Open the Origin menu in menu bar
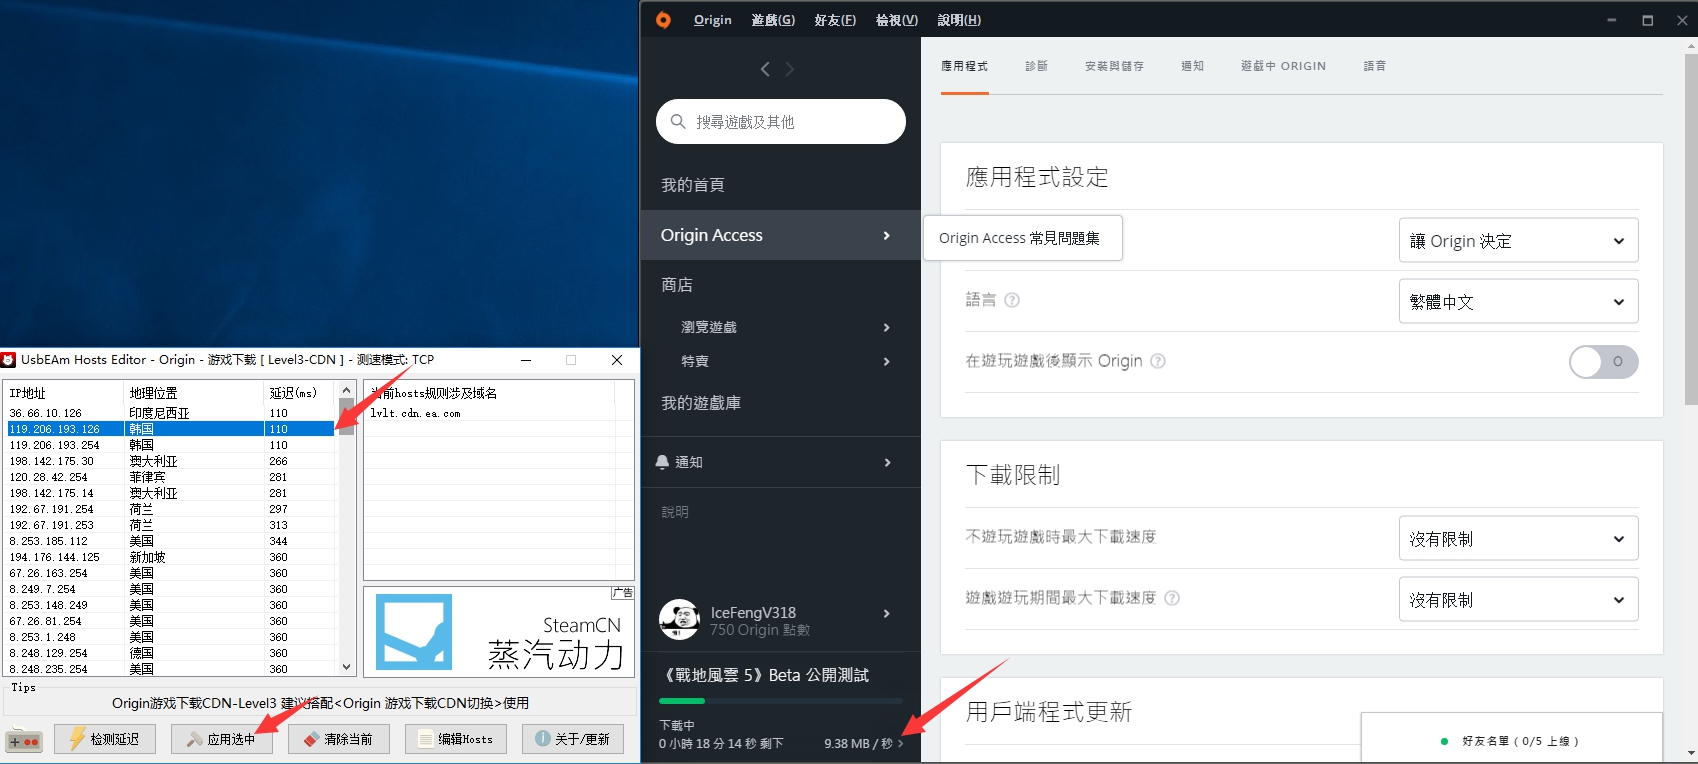The height and width of the screenshot is (764, 1698). (x=713, y=20)
